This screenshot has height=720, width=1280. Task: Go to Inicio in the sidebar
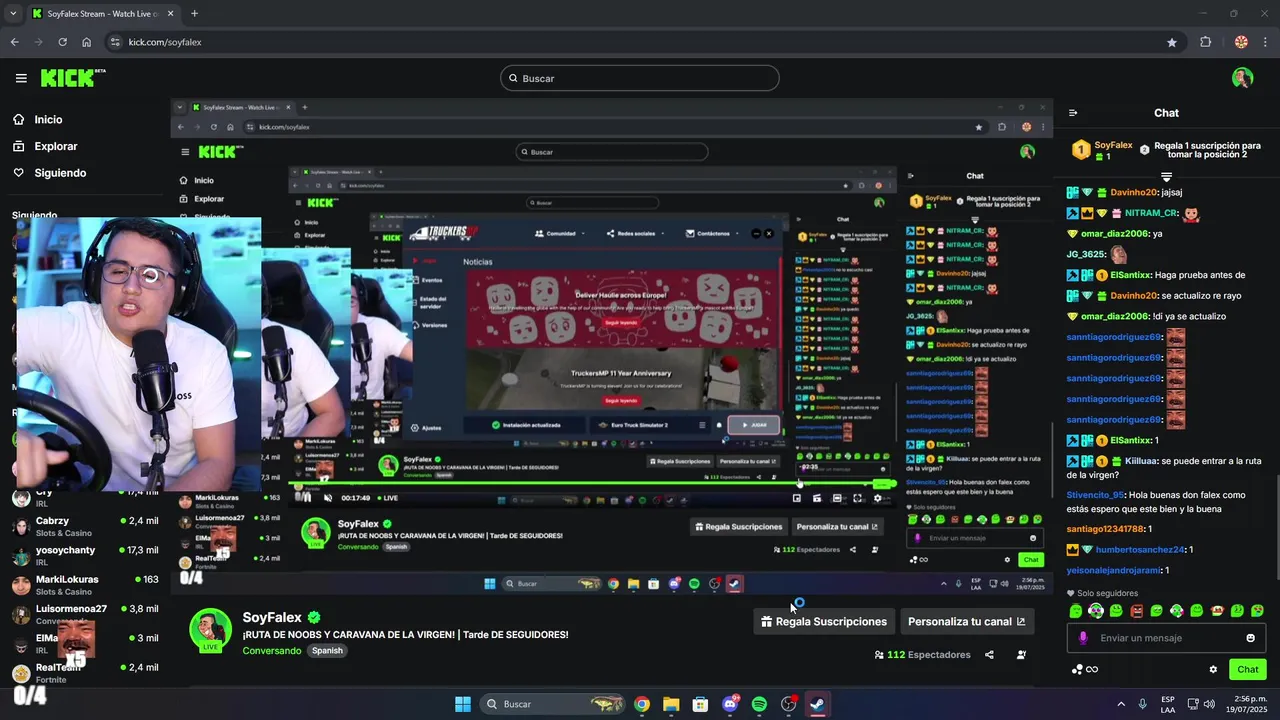tap(48, 119)
